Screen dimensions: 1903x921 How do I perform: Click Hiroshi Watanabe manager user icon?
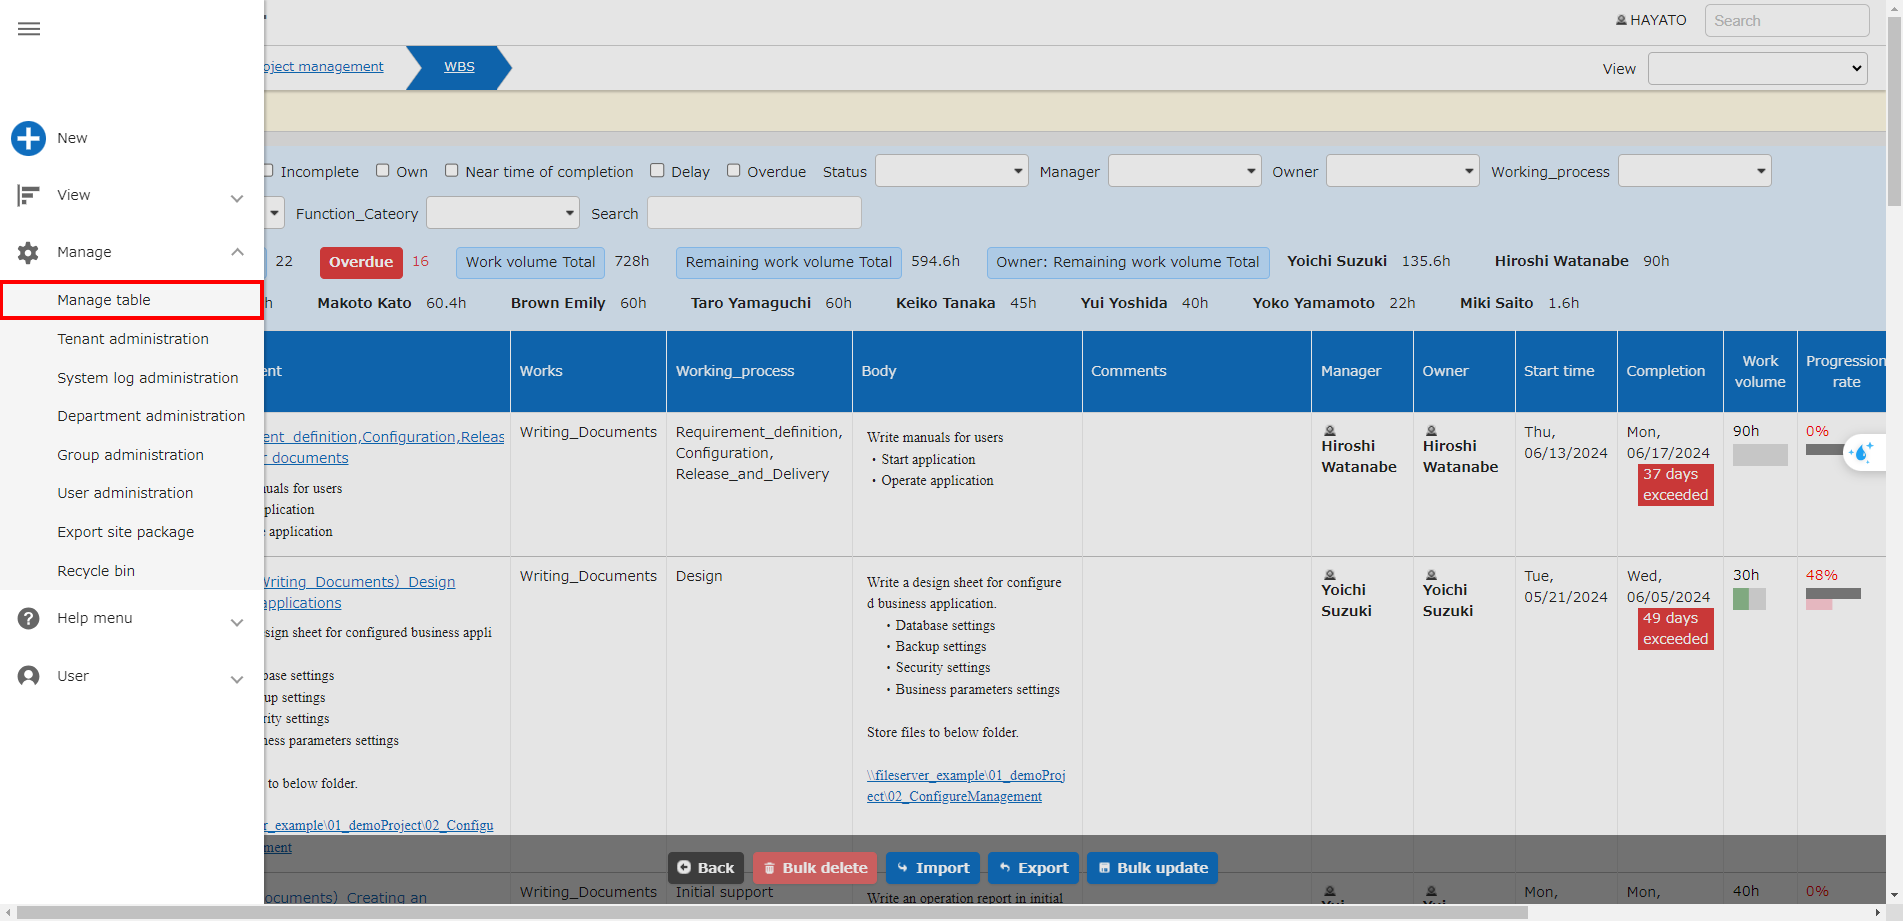coord(1329,431)
